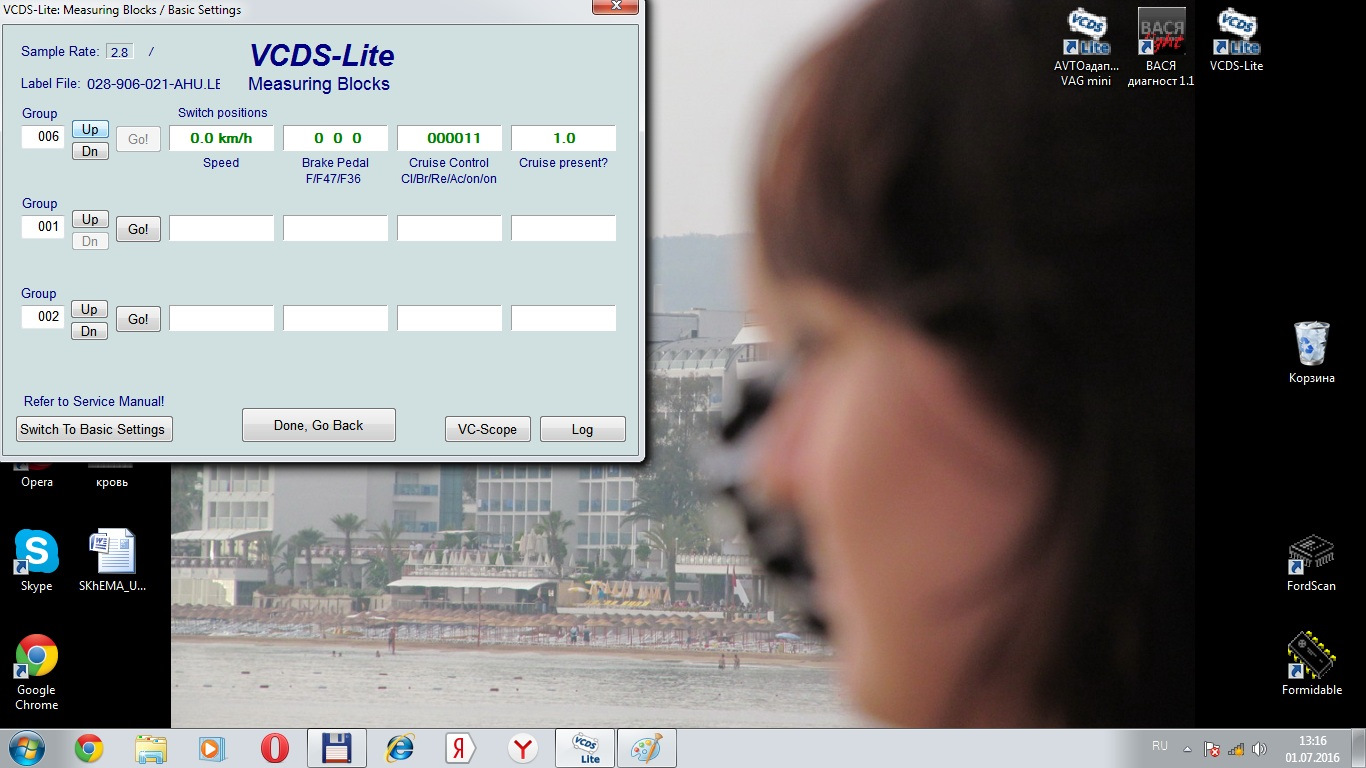Screen dimensions: 1366x768
Task: Decrease Group 006 with its Dn button
Action: tap(90, 151)
